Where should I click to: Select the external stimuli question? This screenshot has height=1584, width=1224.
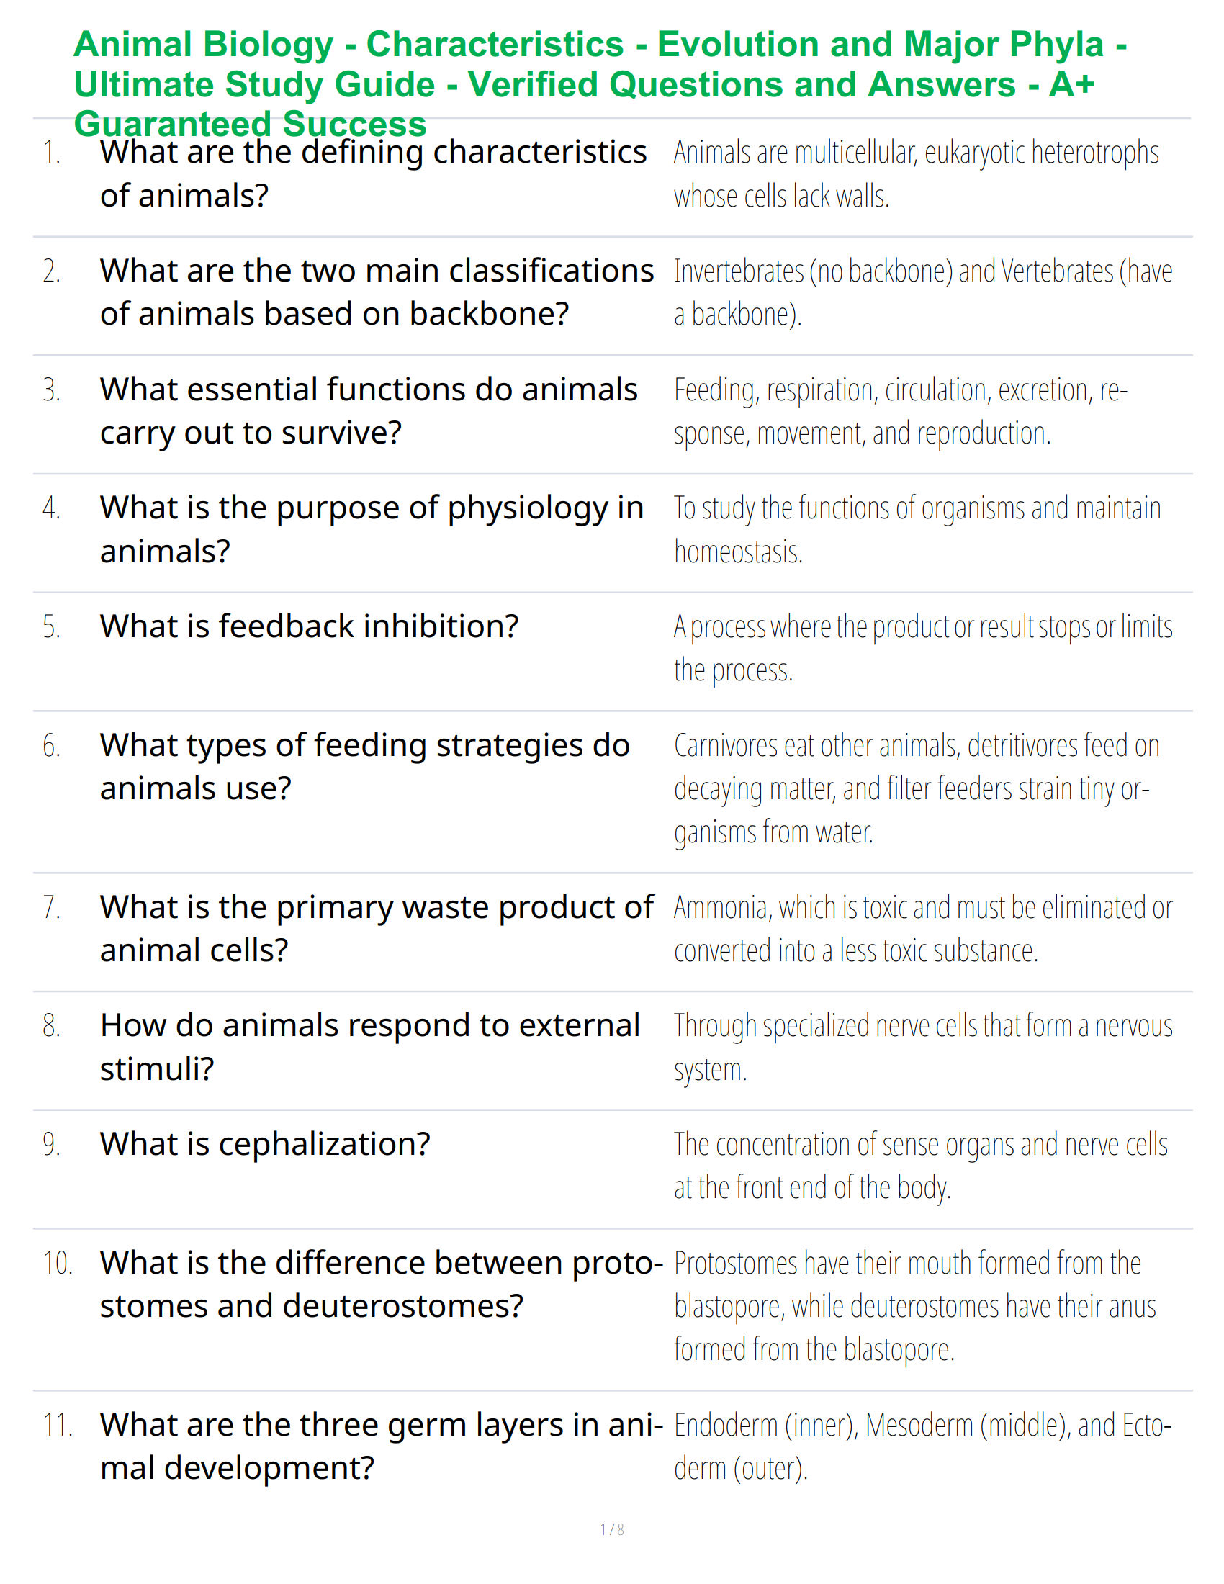pyautogui.click(x=370, y=1047)
